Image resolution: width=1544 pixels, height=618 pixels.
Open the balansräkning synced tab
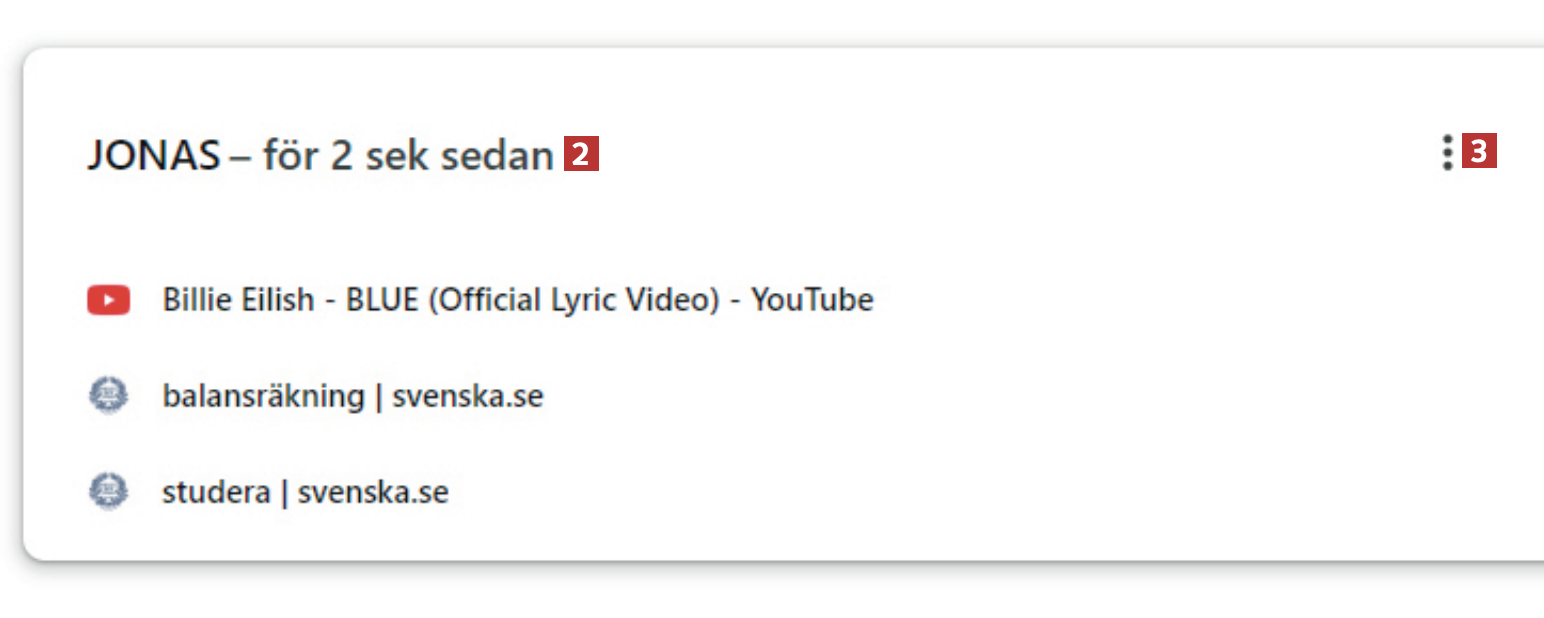coord(352,397)
